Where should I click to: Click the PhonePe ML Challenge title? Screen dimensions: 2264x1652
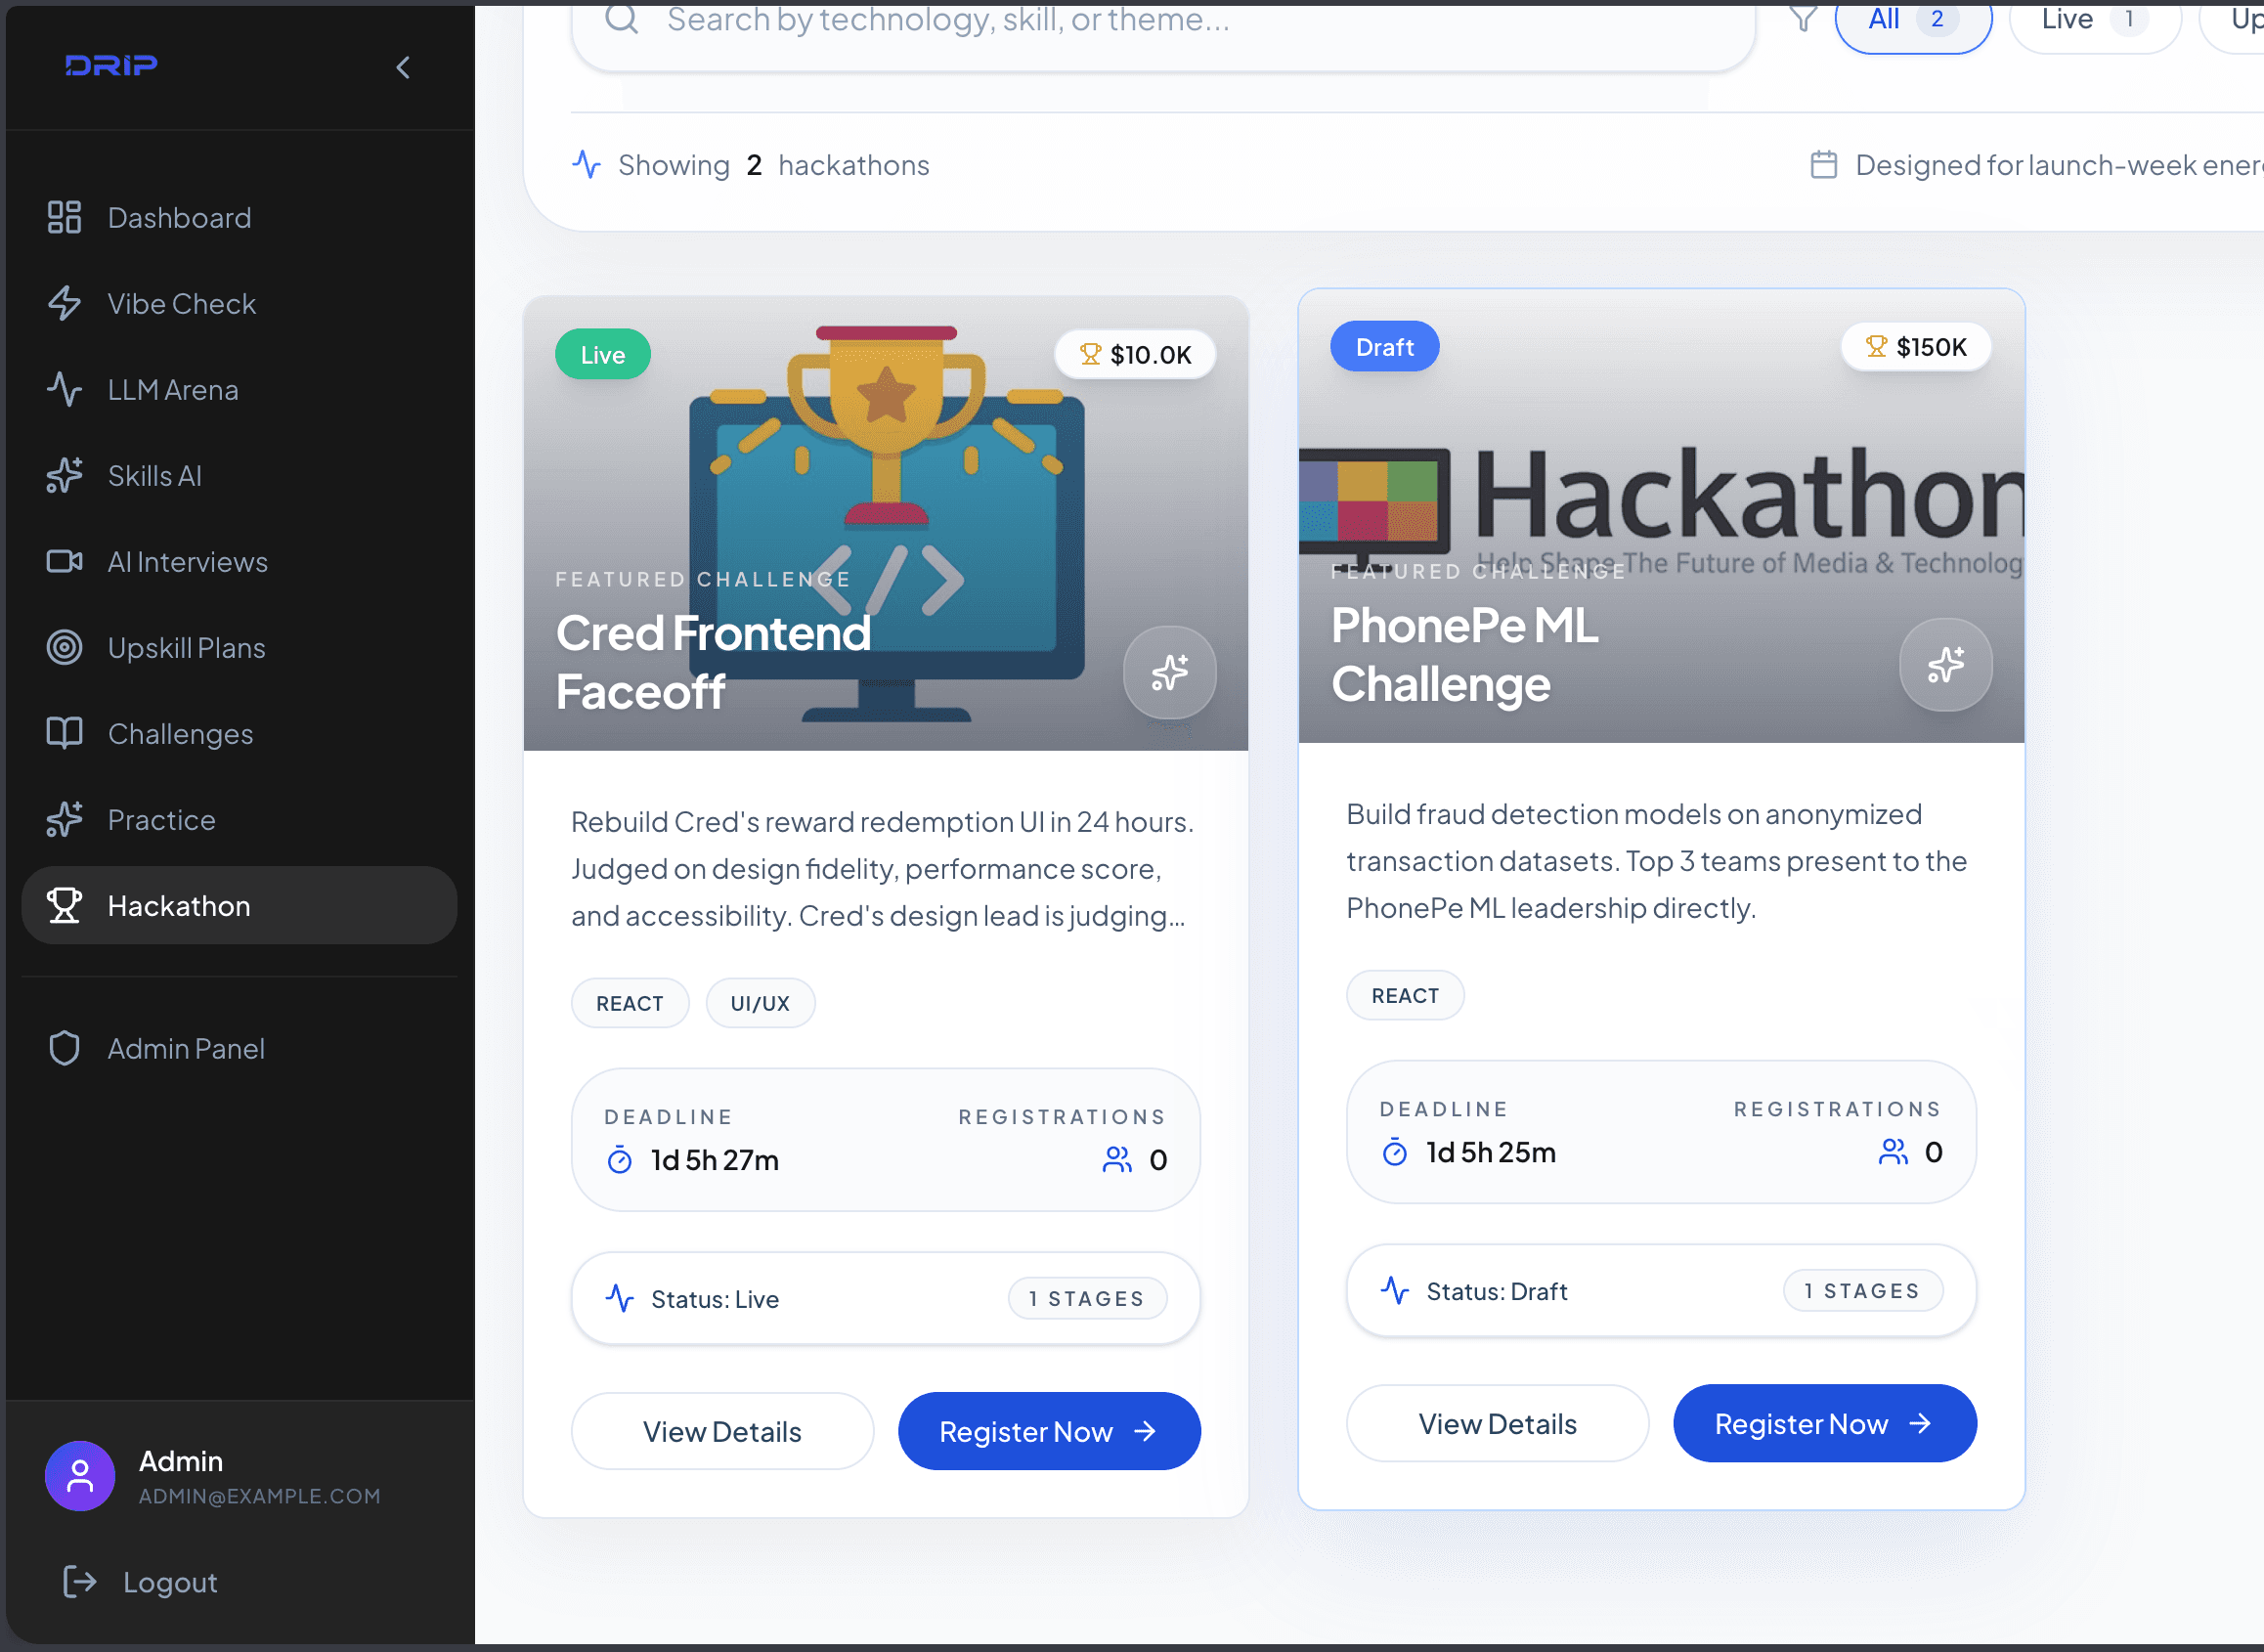[x=1465, y=655]
